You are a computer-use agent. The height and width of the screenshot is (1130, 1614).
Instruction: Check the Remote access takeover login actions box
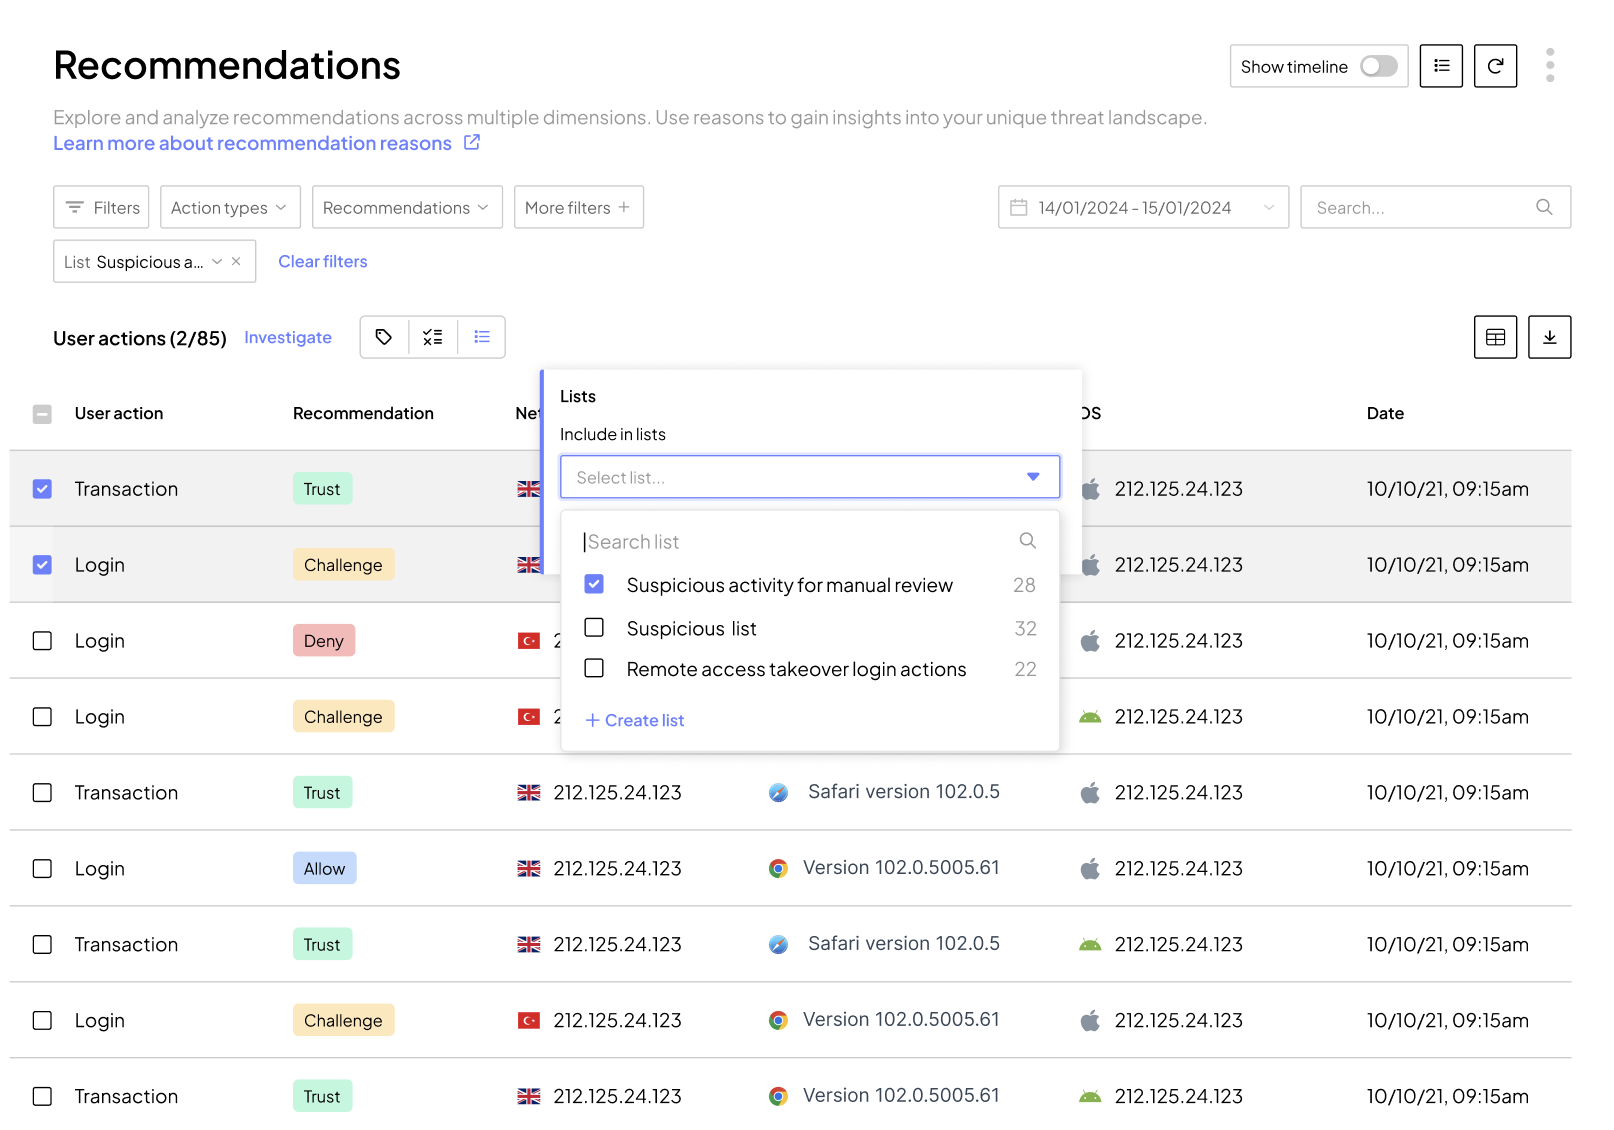594,668
